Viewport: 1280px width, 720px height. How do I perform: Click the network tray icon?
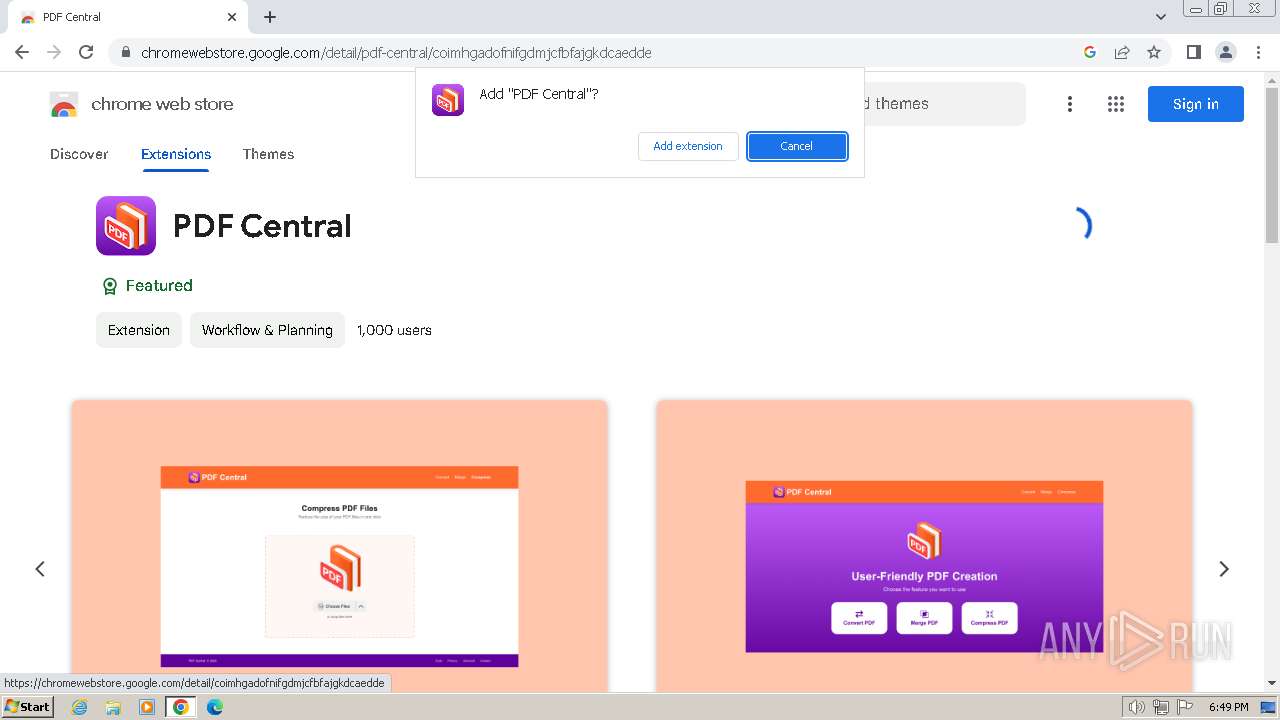pyautogui.click(x=1161, y=707)
